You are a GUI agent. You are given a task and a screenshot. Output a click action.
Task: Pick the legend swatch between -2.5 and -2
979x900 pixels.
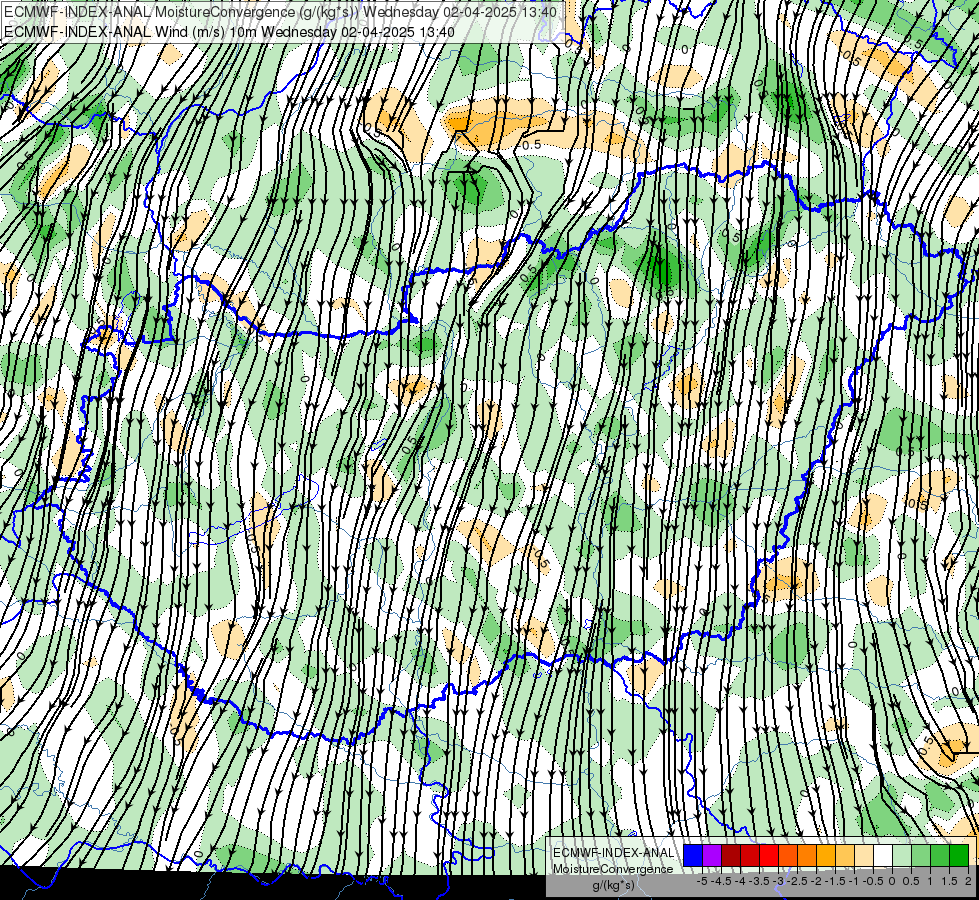pos(788,855)
